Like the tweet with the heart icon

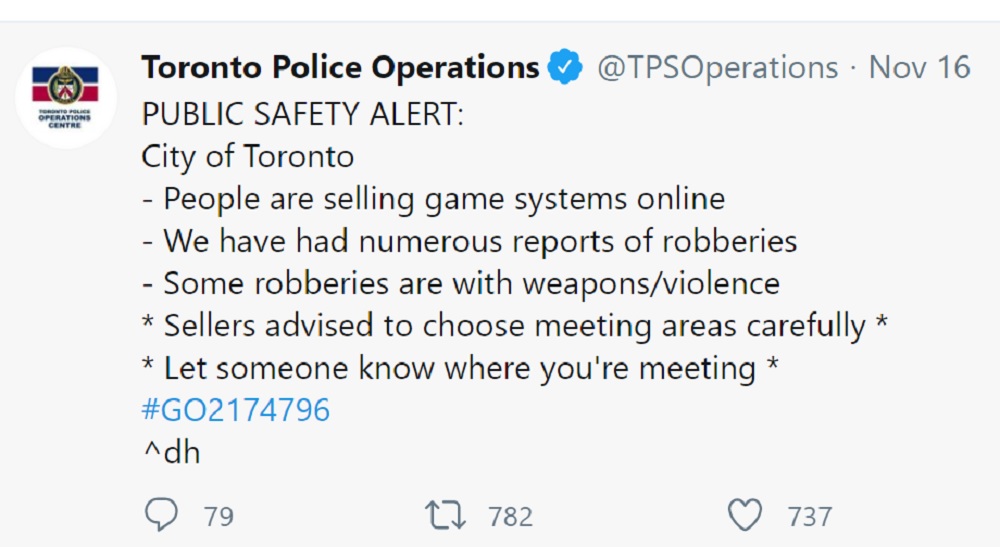[745, 514]
